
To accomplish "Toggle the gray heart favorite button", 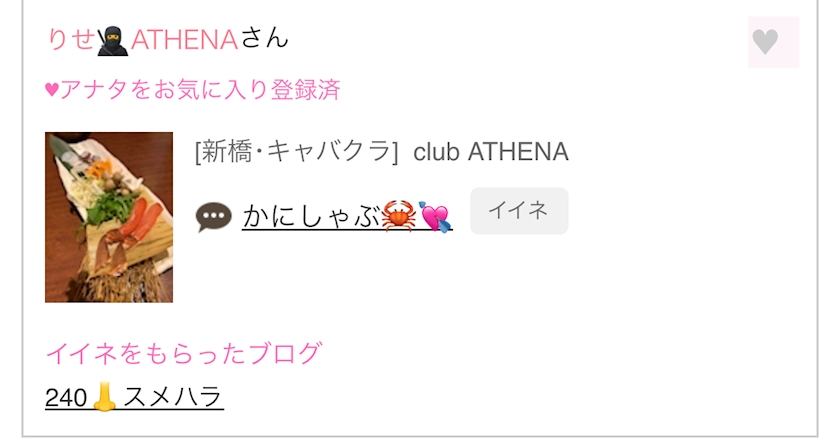I will (773, 42).
